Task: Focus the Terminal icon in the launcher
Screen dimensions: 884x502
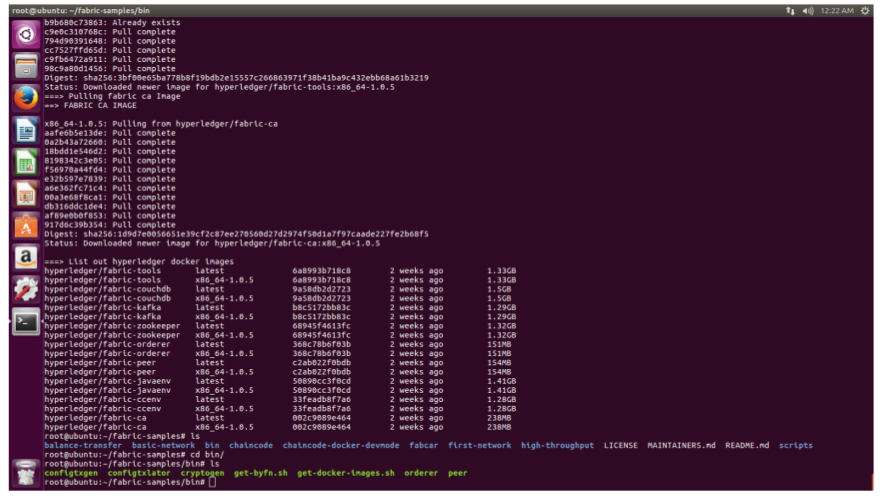Action: click(26, 322)
